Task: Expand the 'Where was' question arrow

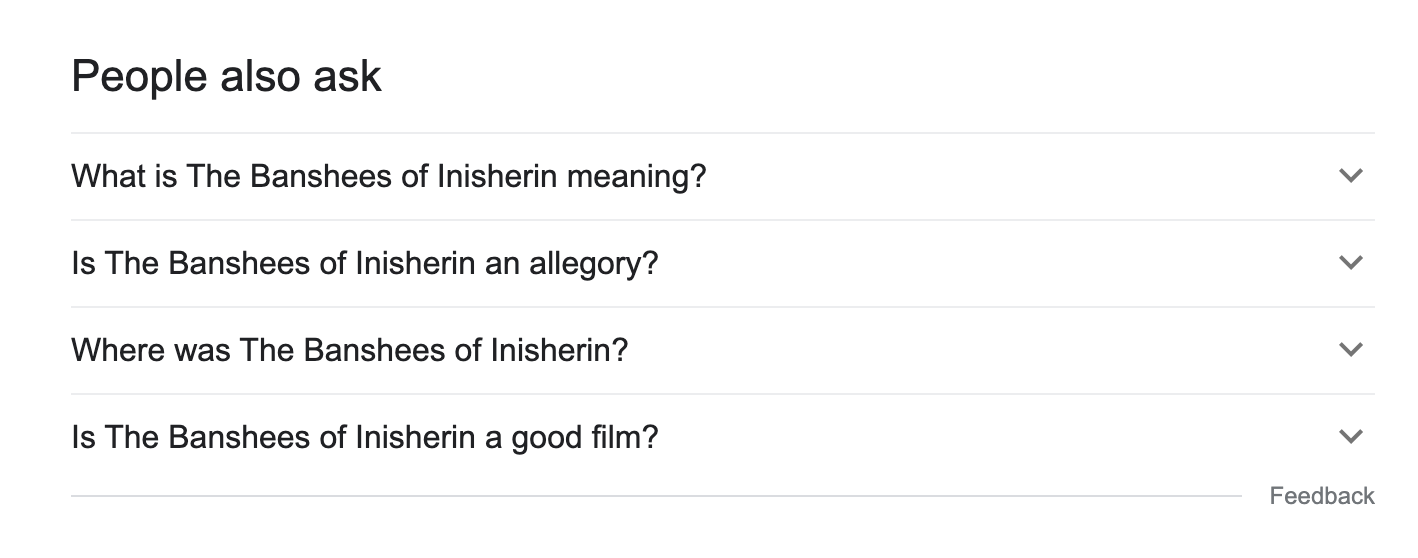Action: 1350,350
